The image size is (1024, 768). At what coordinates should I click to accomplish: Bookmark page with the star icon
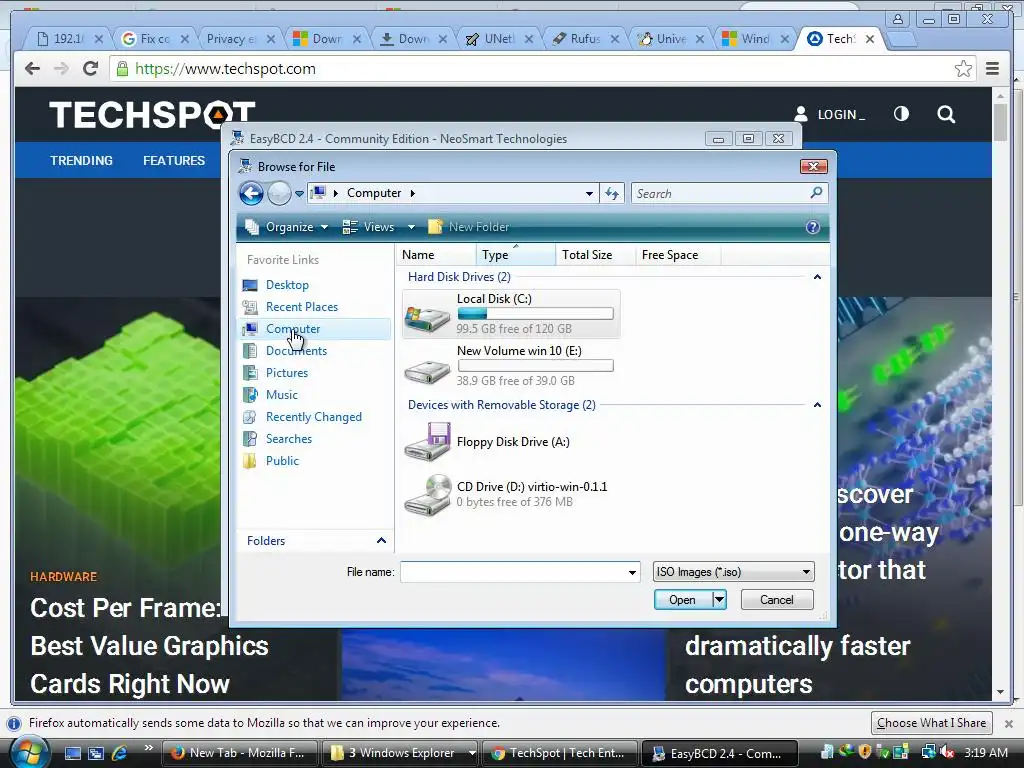point(963,69)
